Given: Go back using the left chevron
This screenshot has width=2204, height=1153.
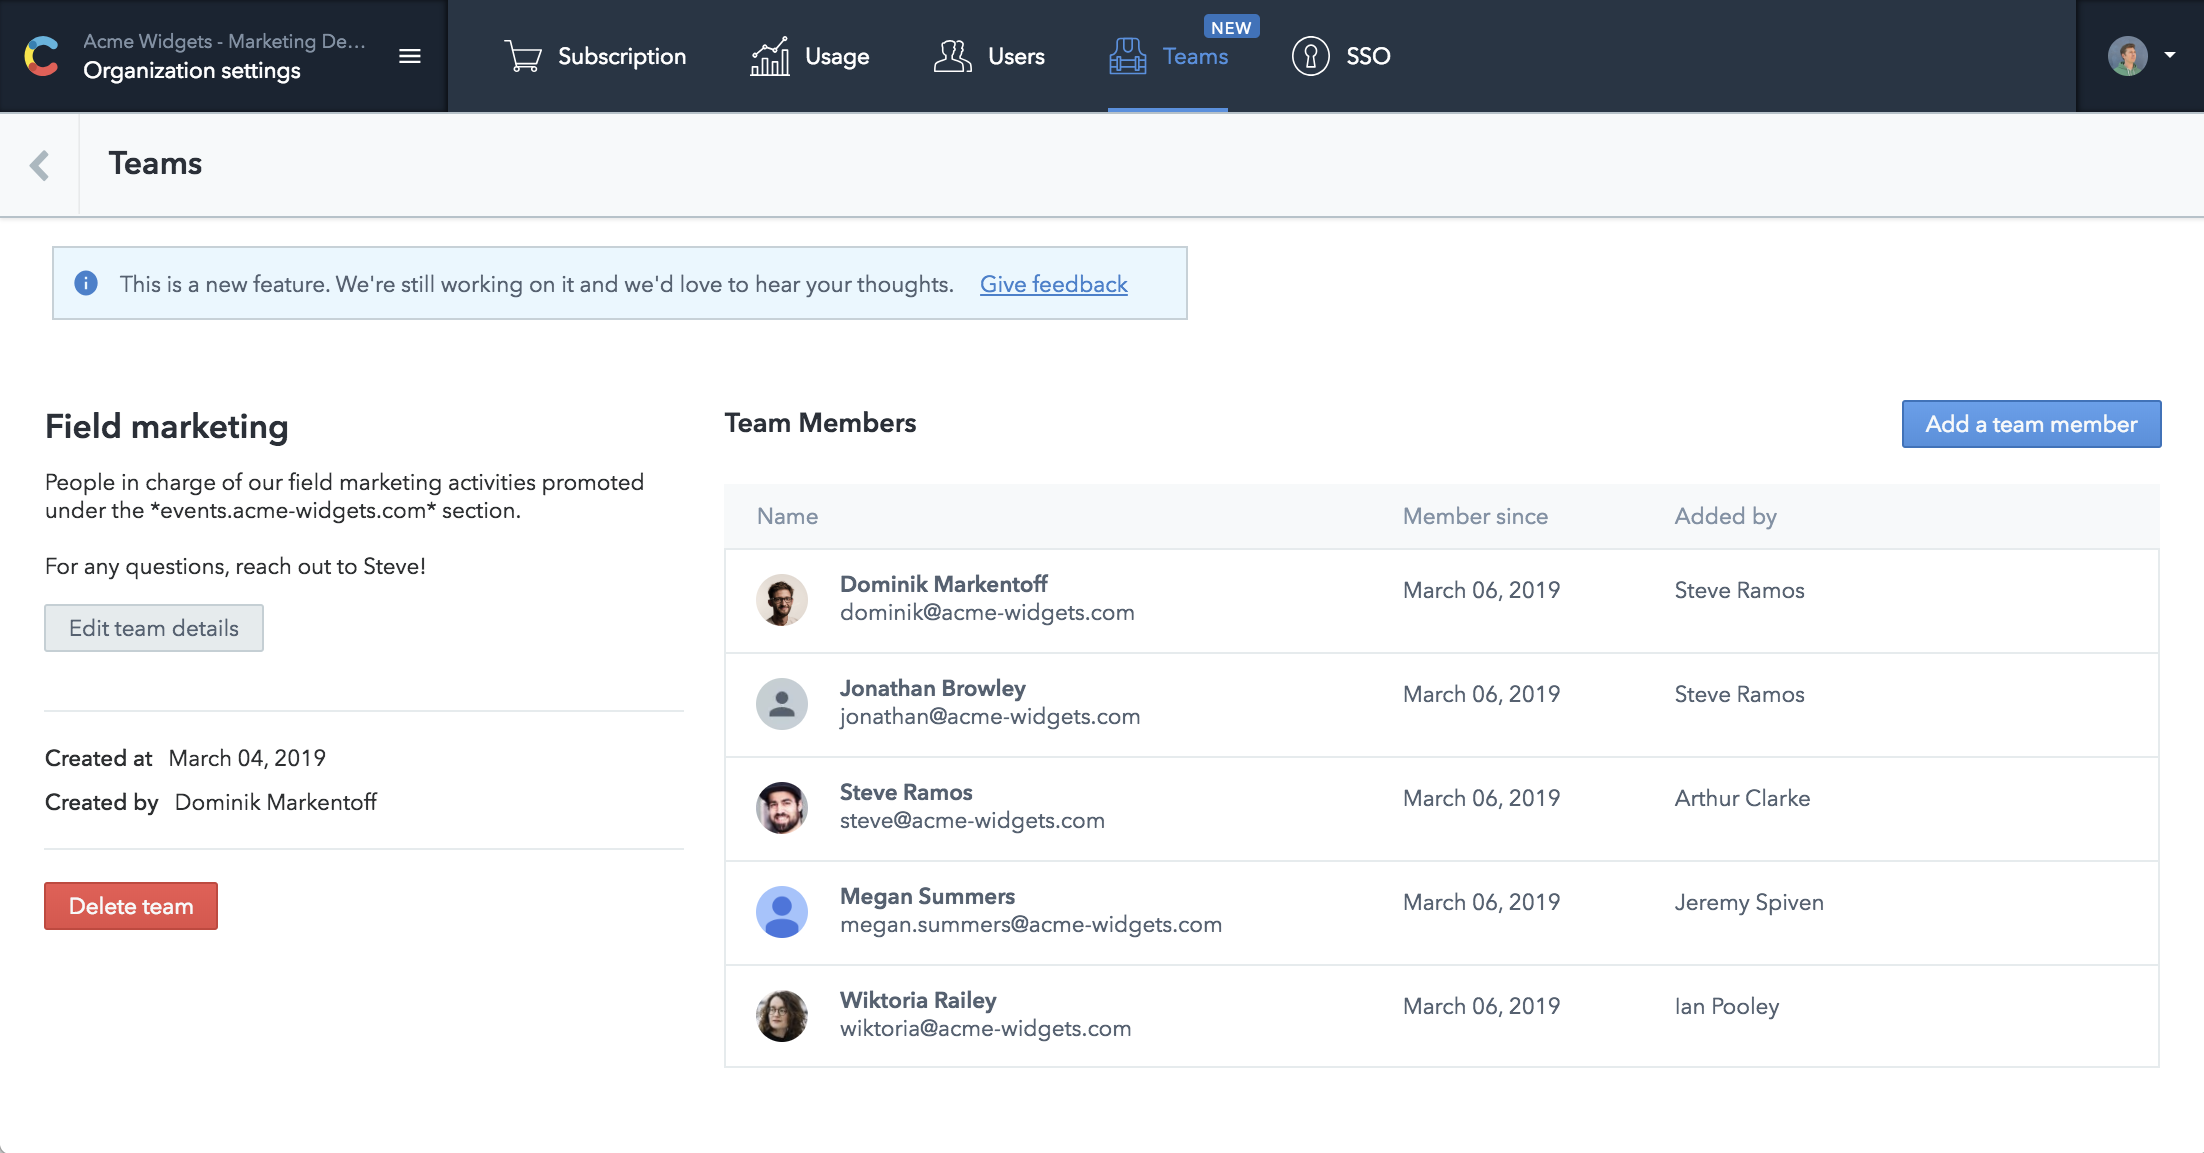Looking at the screenshot, I should click(40, 165).
